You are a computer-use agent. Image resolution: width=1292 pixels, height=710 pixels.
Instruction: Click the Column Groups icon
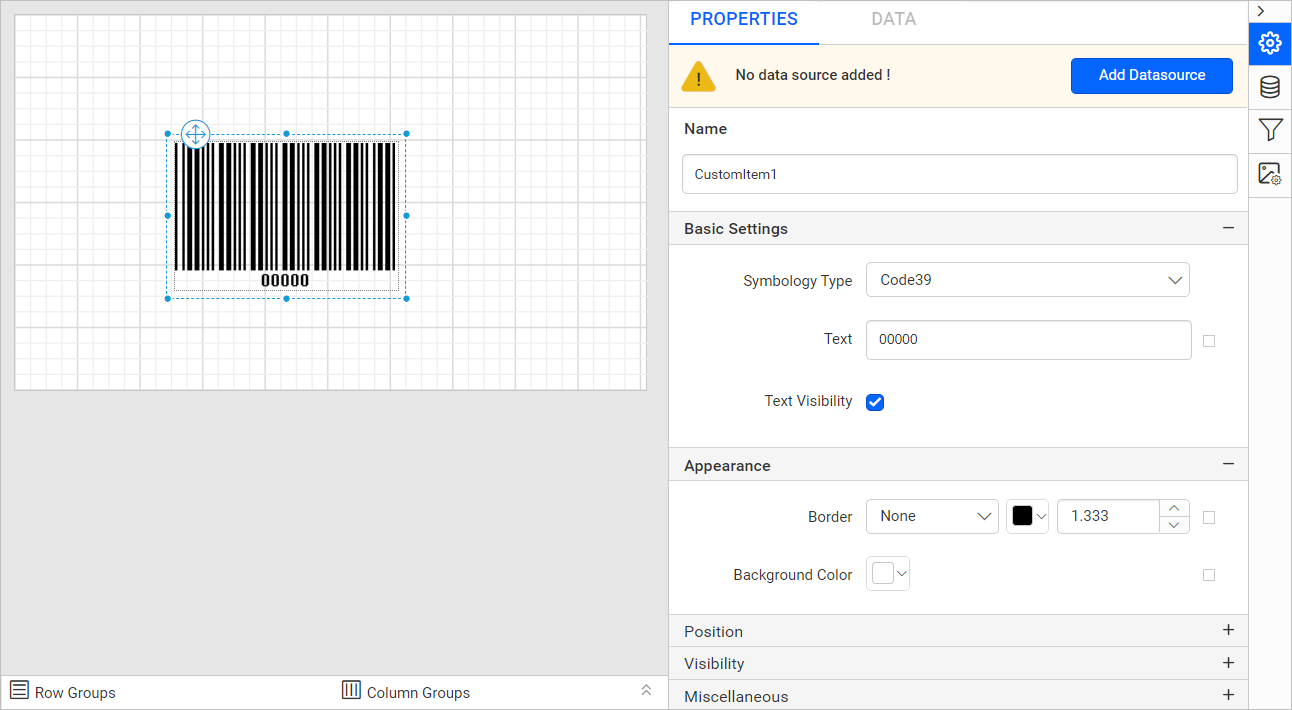[x=351, y=690]
